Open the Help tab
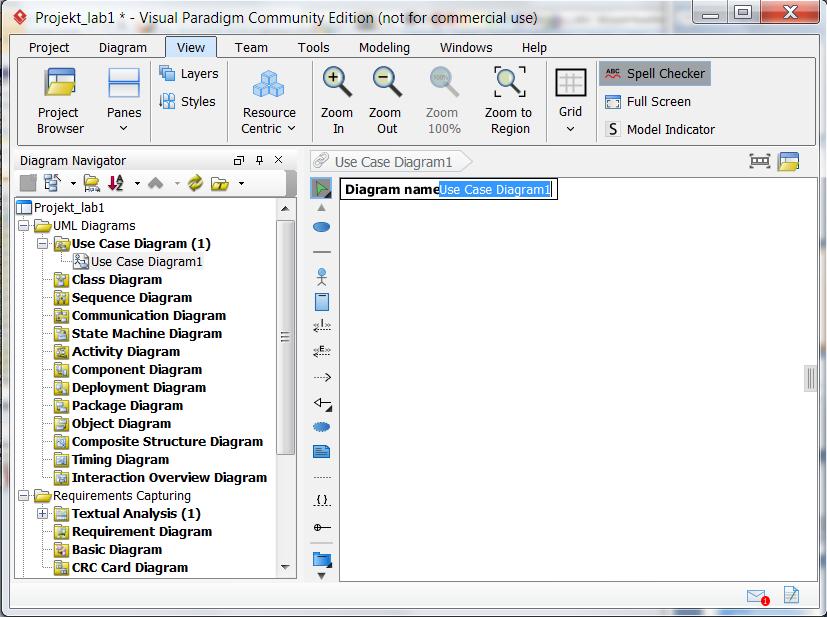 tap(534, 47)
